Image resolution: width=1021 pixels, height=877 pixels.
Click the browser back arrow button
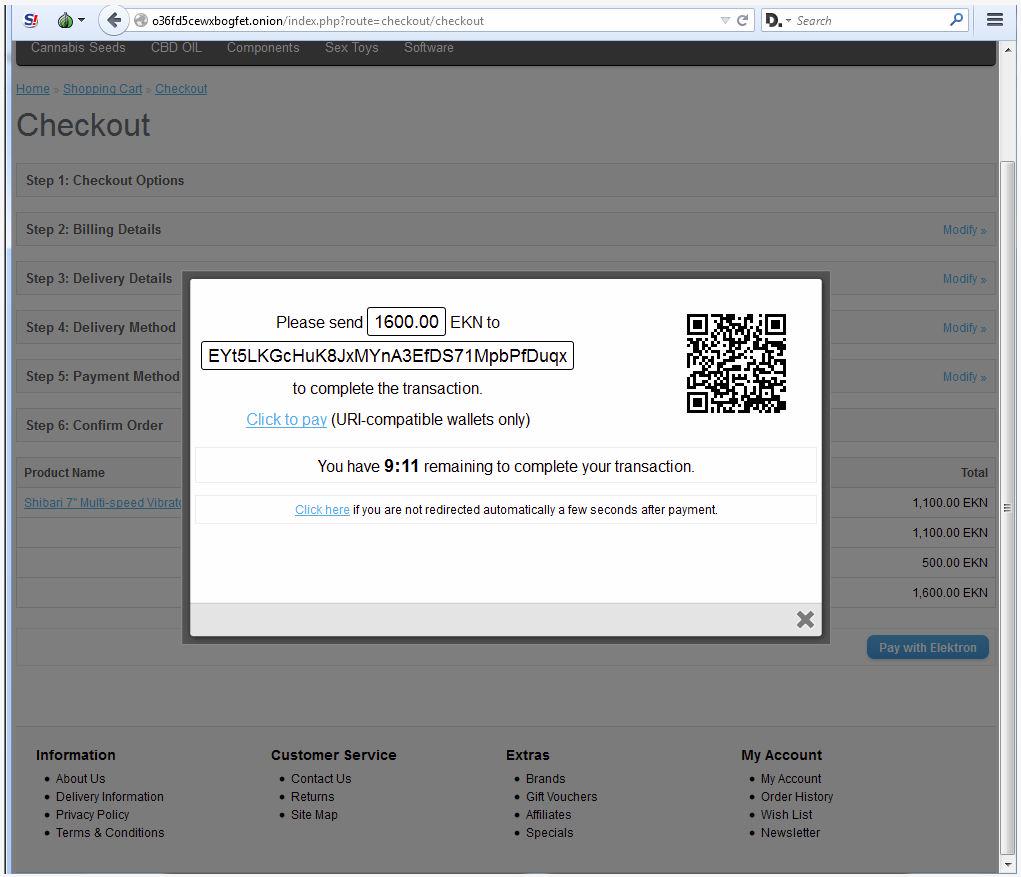click(113, 20)
